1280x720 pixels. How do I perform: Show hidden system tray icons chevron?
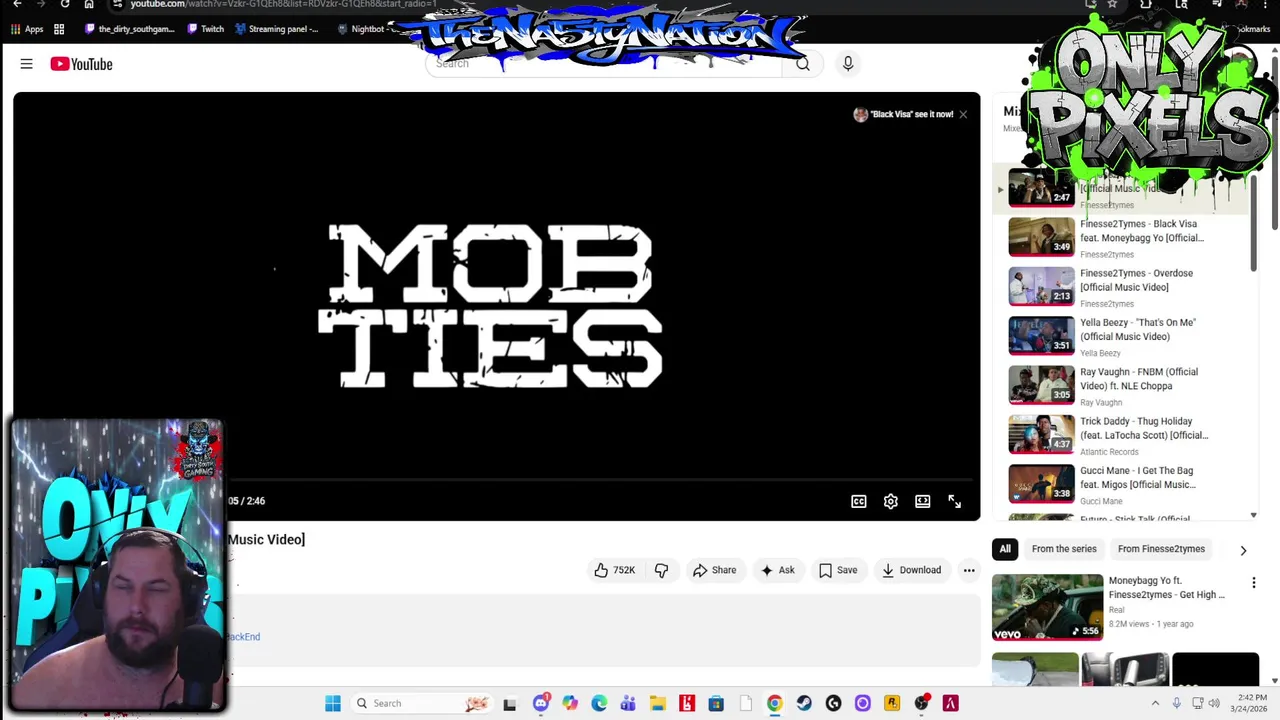tap(1155, 704)
